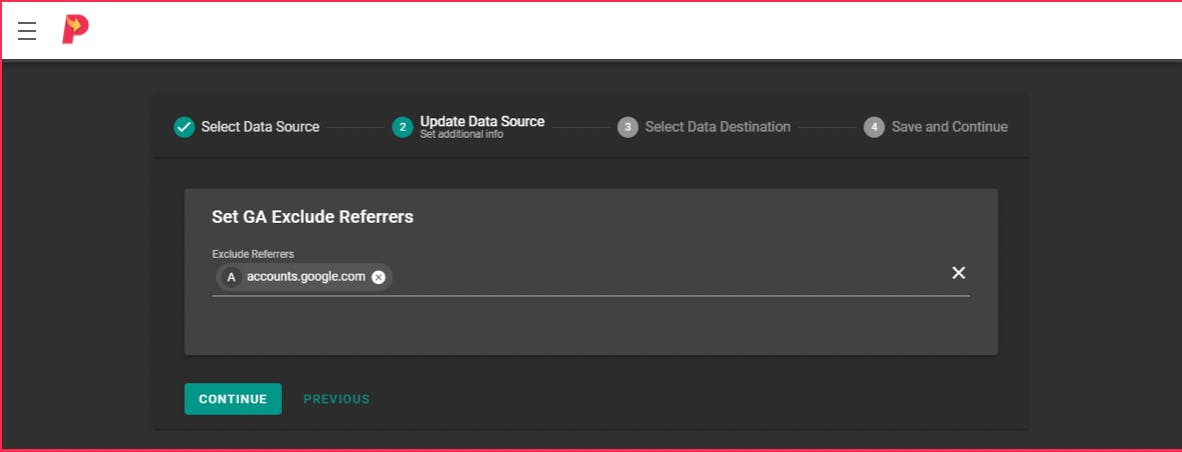Screen dimensions: 1182x452
Task: Click the A avatar in the referrer chip
Action: tap(231, 277)
